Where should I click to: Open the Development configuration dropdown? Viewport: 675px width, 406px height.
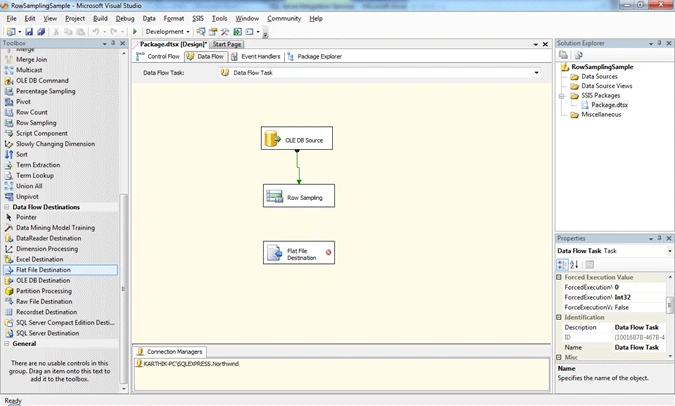(x=167, y=31)
